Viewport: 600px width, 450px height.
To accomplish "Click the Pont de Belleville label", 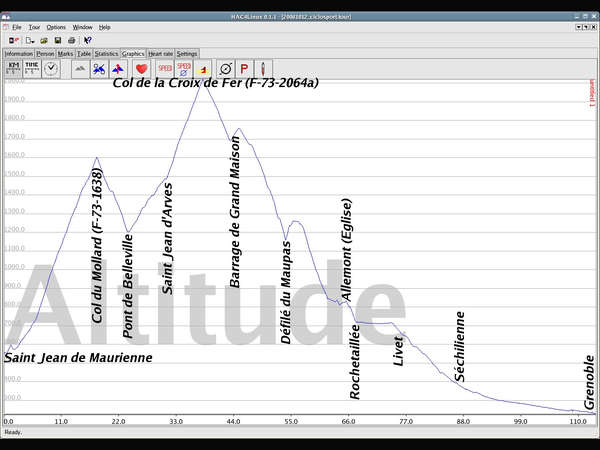I will point(128,286).
